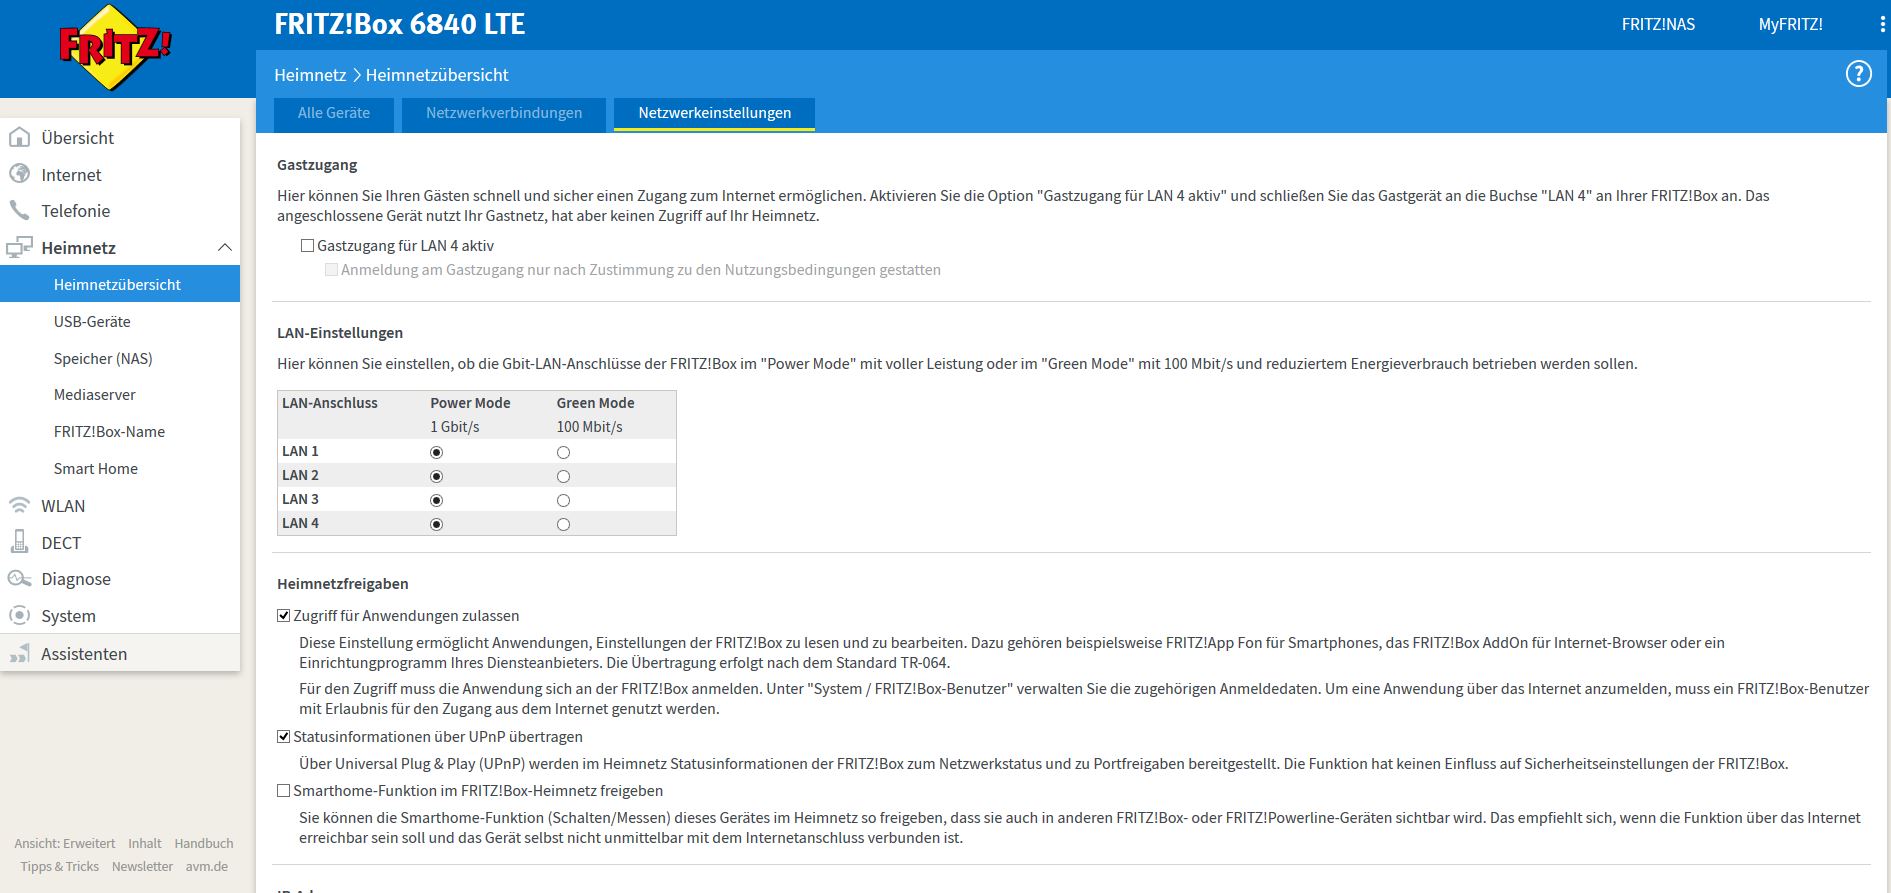
Task: Click the Assistenten icon
Action: pyautogui.click(x=19, y=653)
